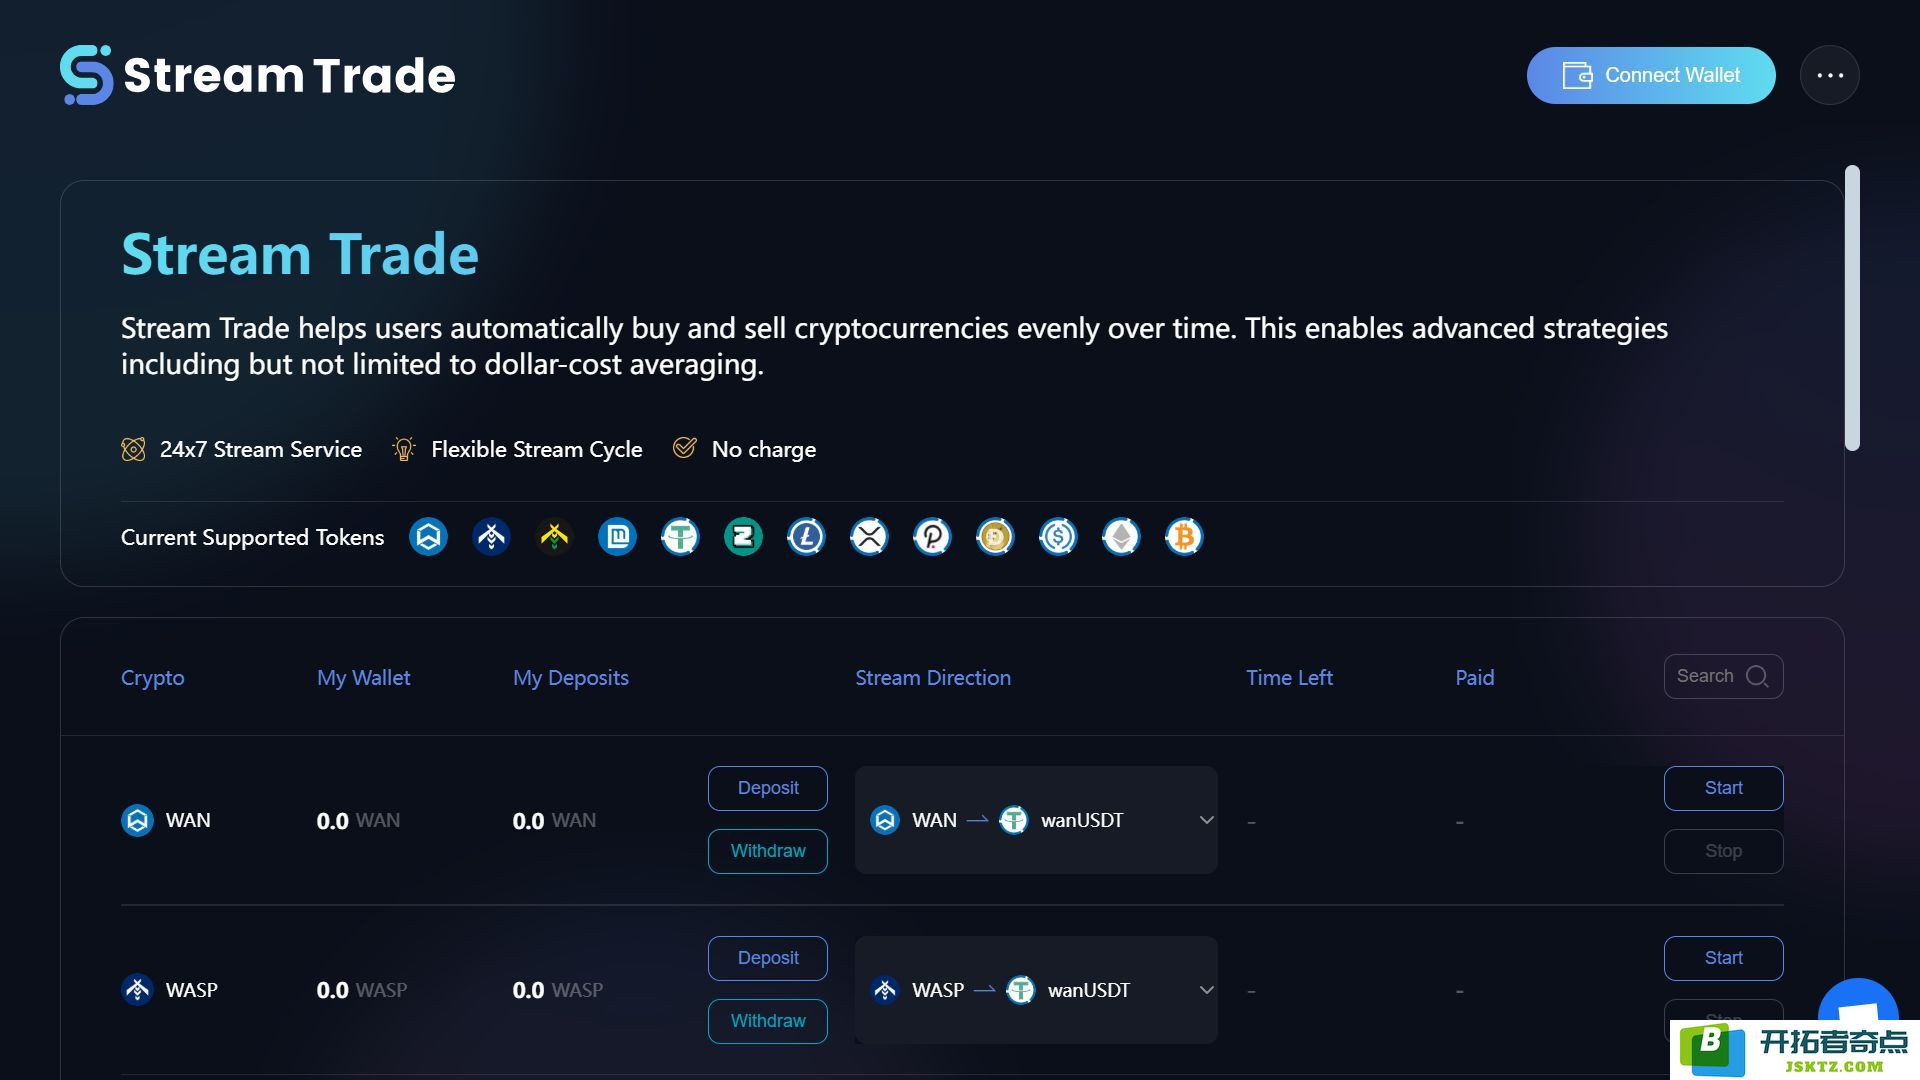The image size is (1920, 1080).
Task: Click the vertical page scrollbar
Action: tap(1852, 308)
